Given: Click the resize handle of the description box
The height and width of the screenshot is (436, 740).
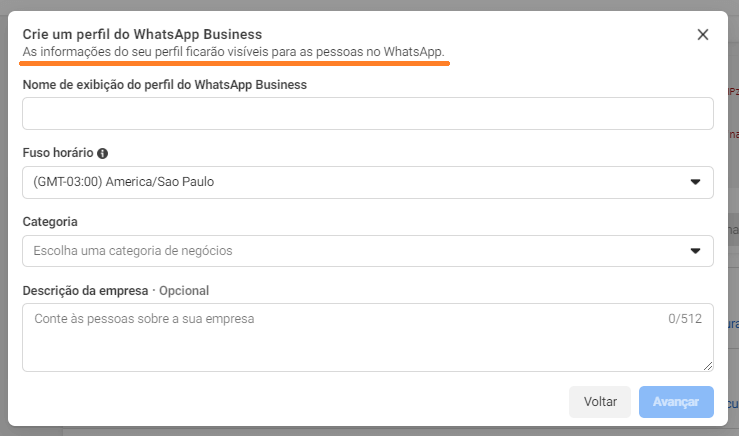Looking at the screenshot, I should 708,366.
